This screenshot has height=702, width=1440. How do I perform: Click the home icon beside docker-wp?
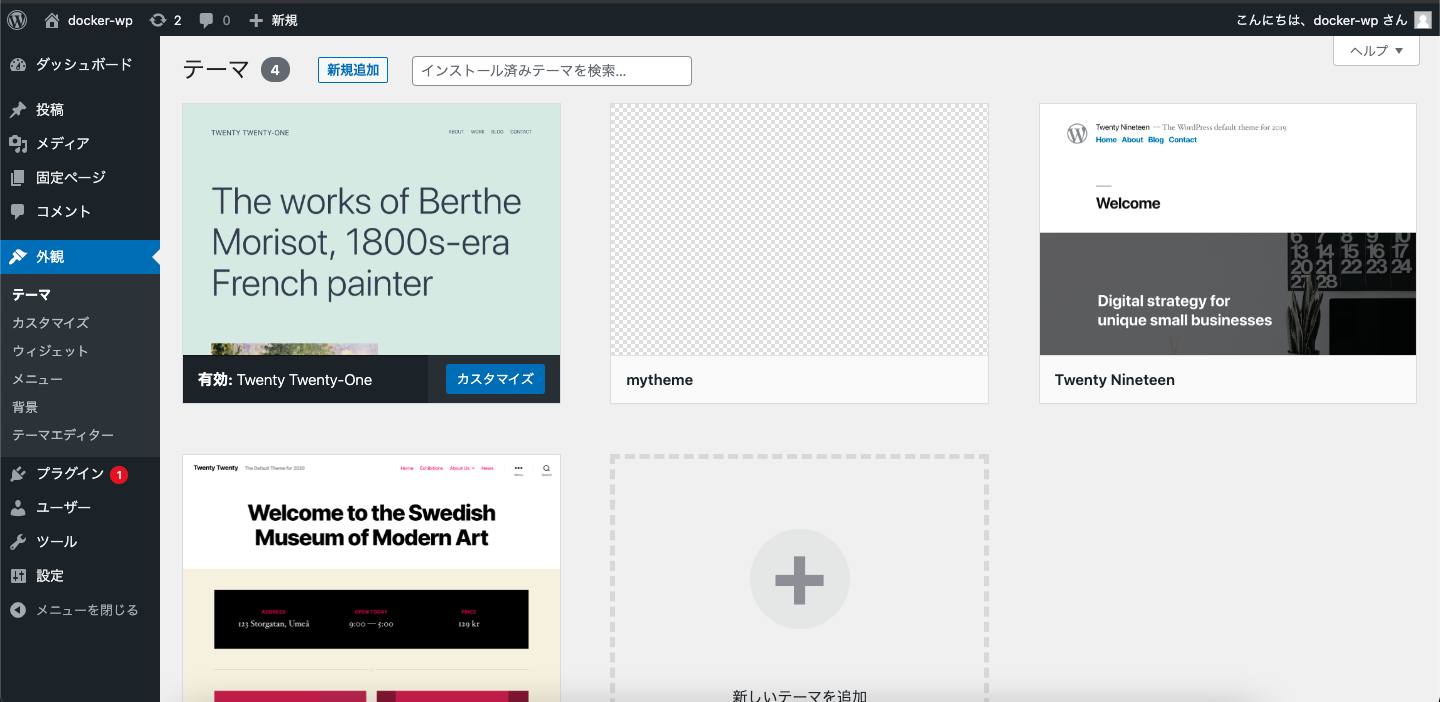[52, 20]
